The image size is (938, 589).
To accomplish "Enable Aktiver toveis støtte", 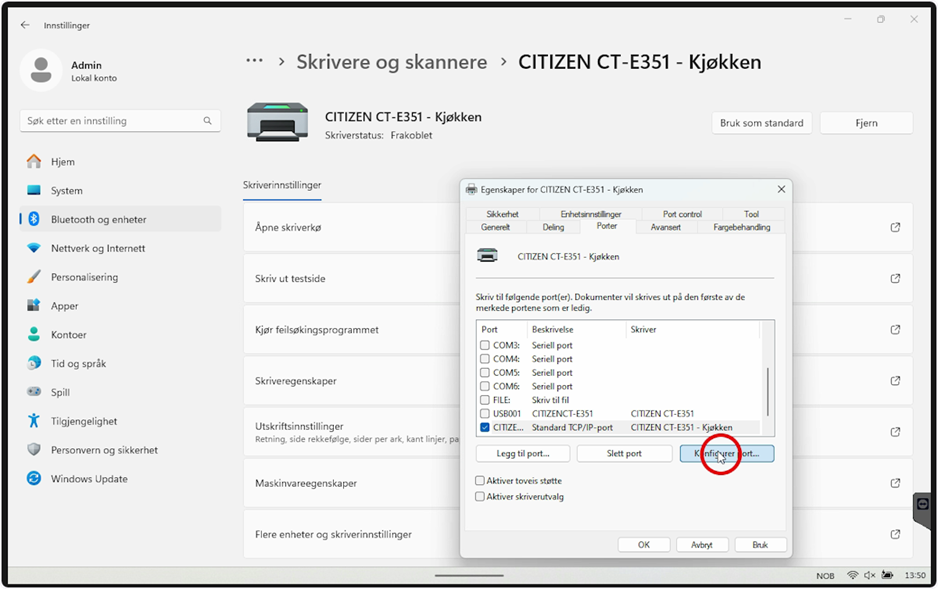I will pos(480,481).
